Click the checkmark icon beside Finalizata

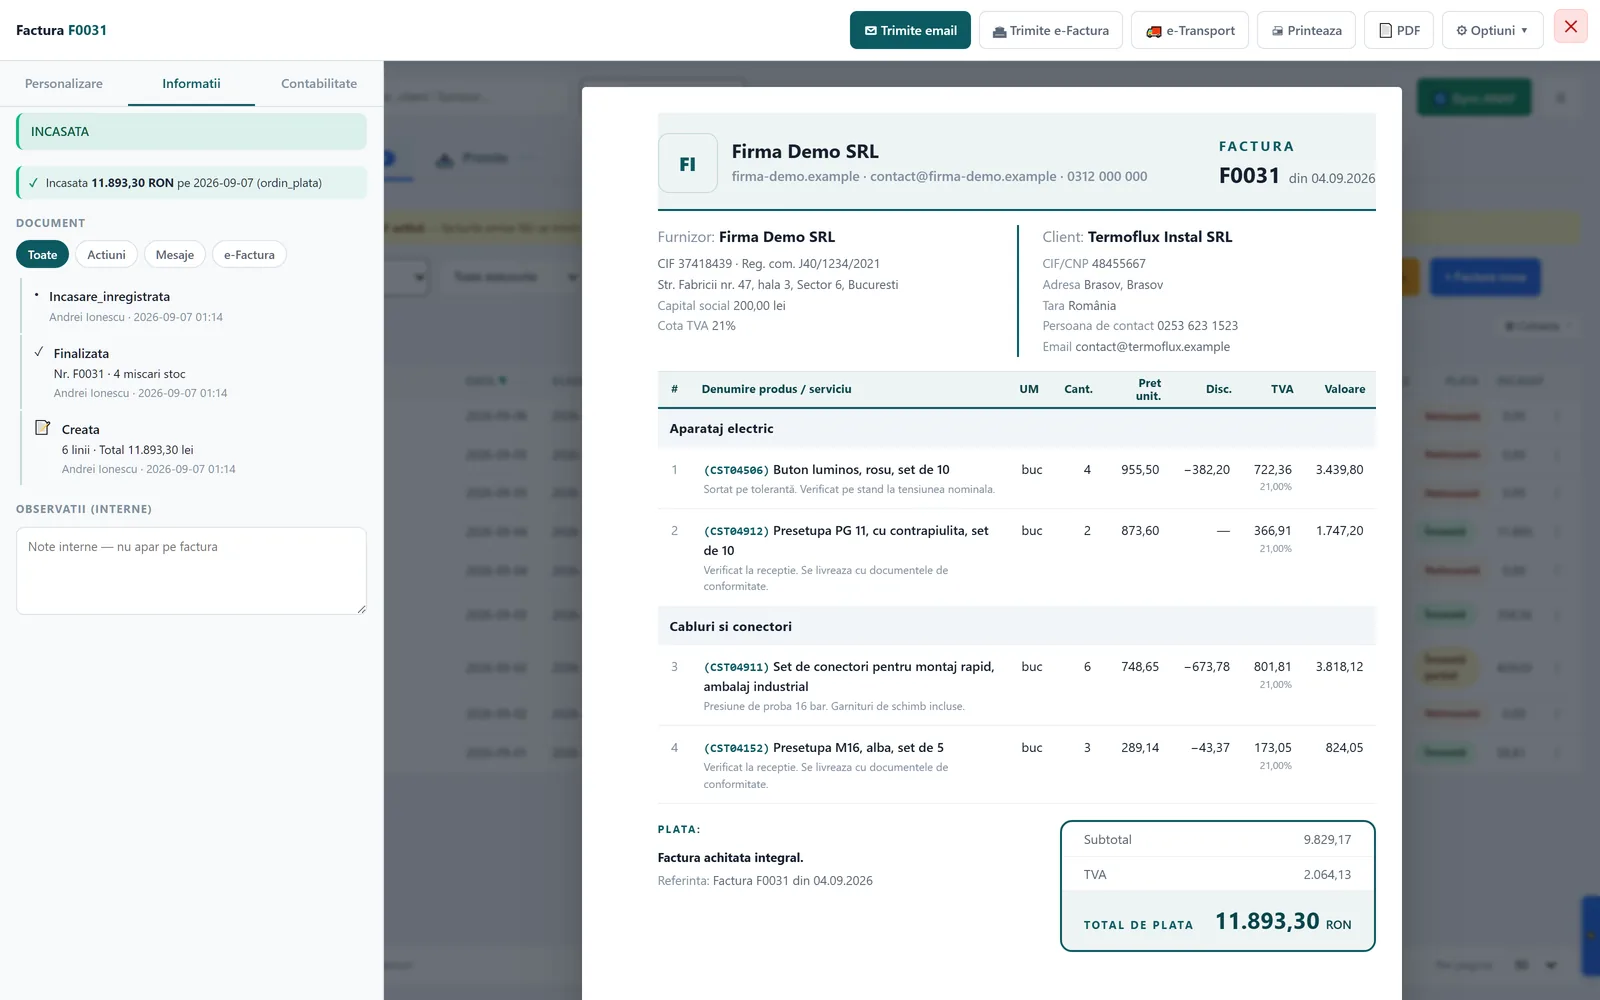point(39,352)
